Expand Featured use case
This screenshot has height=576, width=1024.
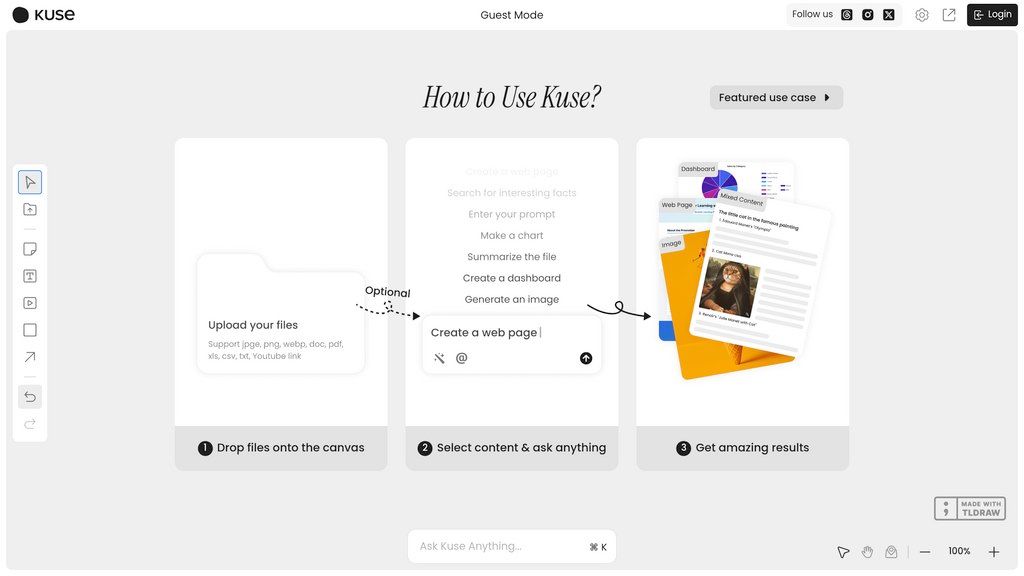pyautogui.click(x=776, y=97)
